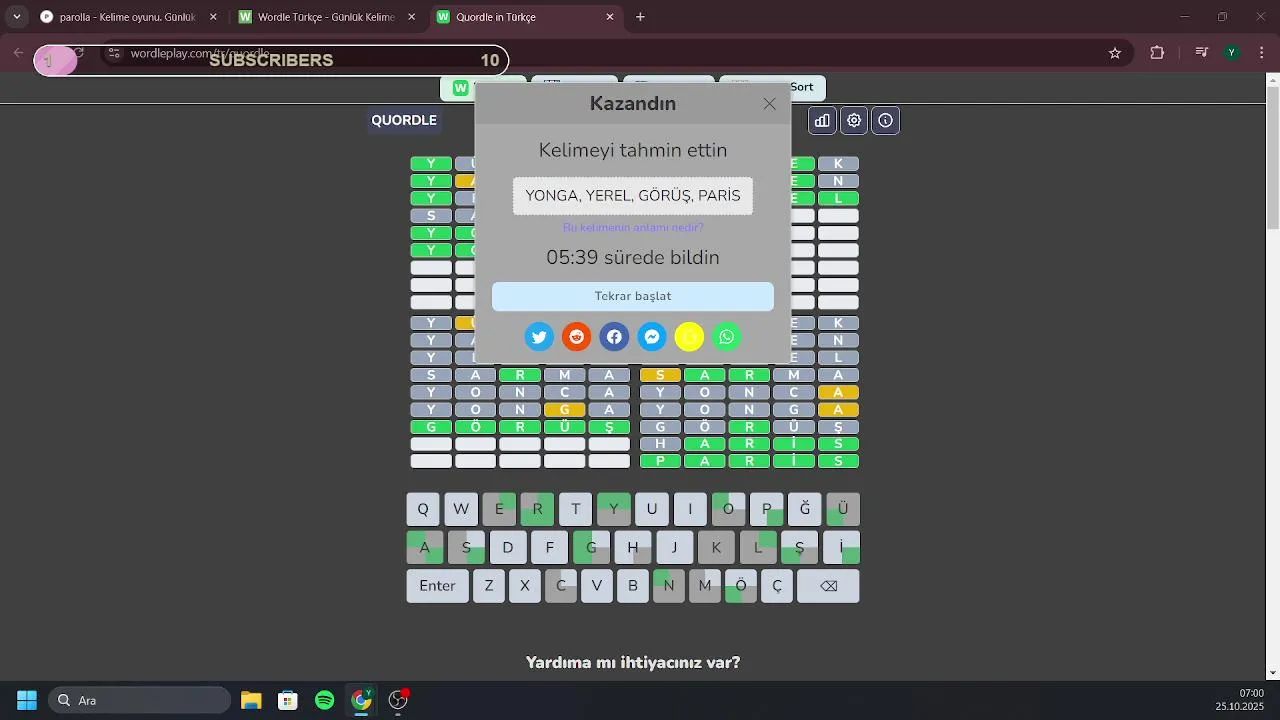This screenshot has height=720, width=1280.
Task: Click the K key on game keyboard
Action: (x=716, y=547)
